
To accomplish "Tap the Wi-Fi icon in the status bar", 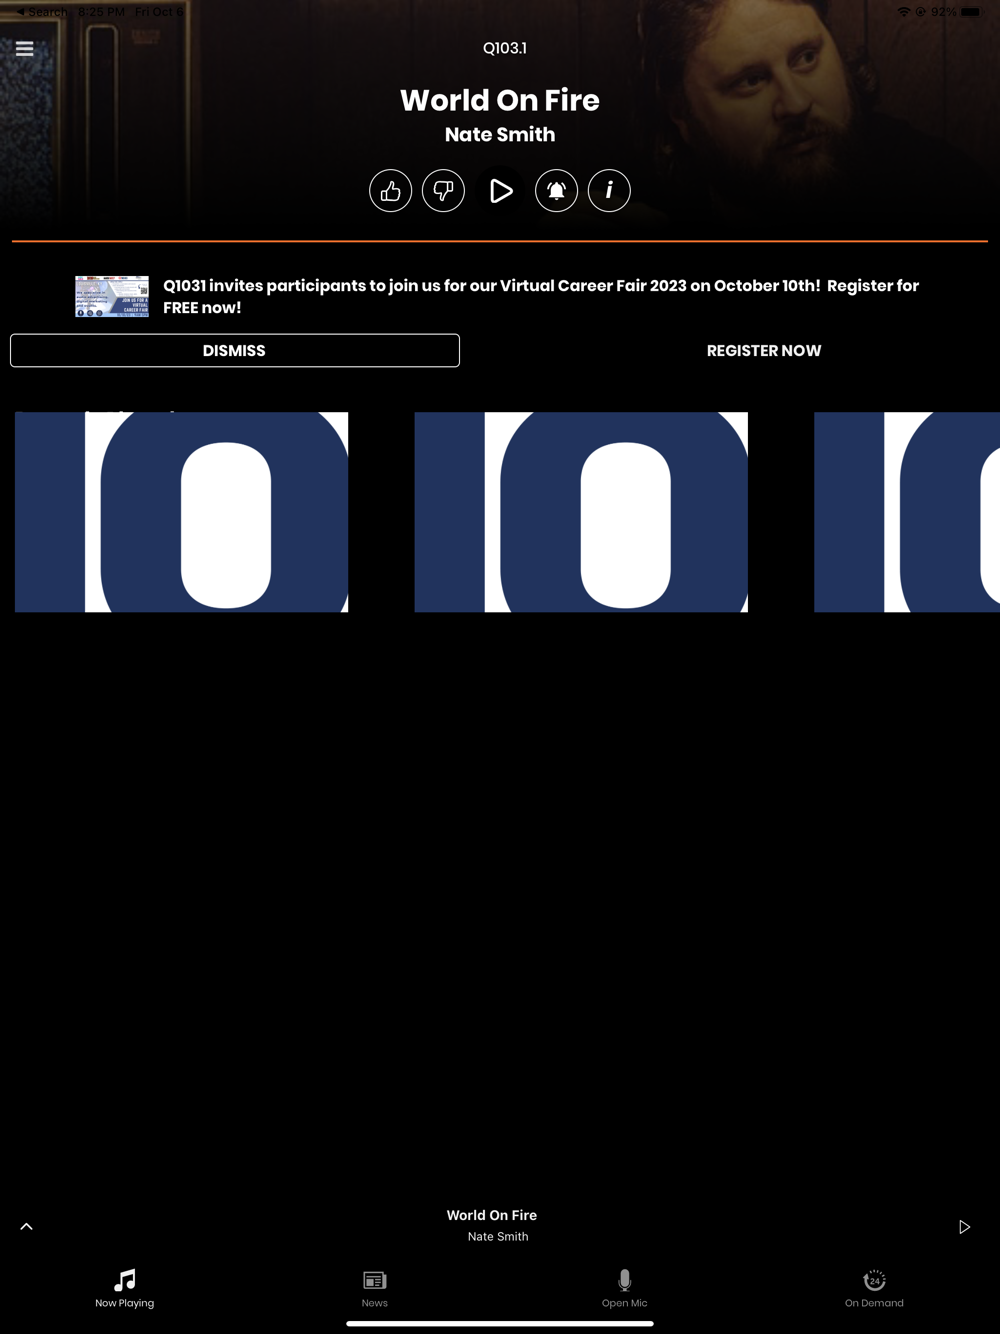I will coord(904,12).
